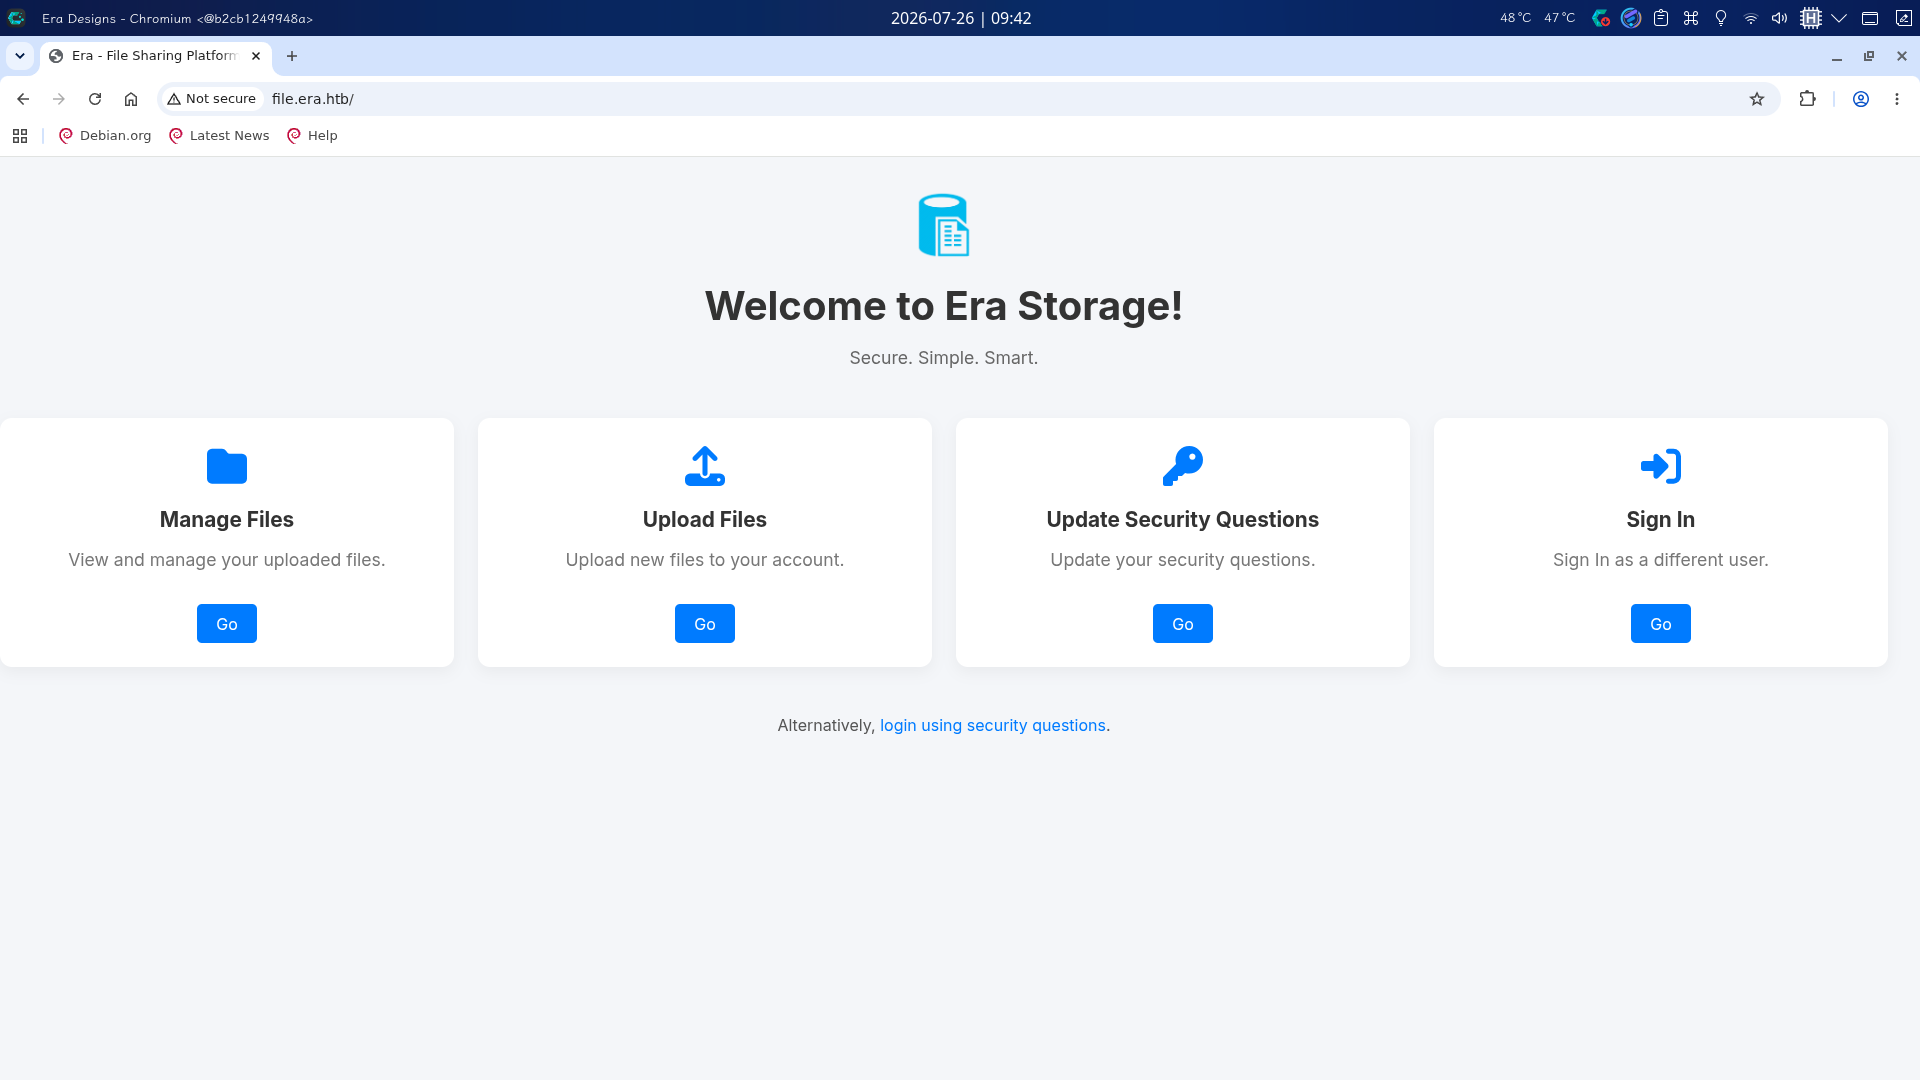Open the Extensions puzzle icon
1920x1080 pixels.
1807,99
